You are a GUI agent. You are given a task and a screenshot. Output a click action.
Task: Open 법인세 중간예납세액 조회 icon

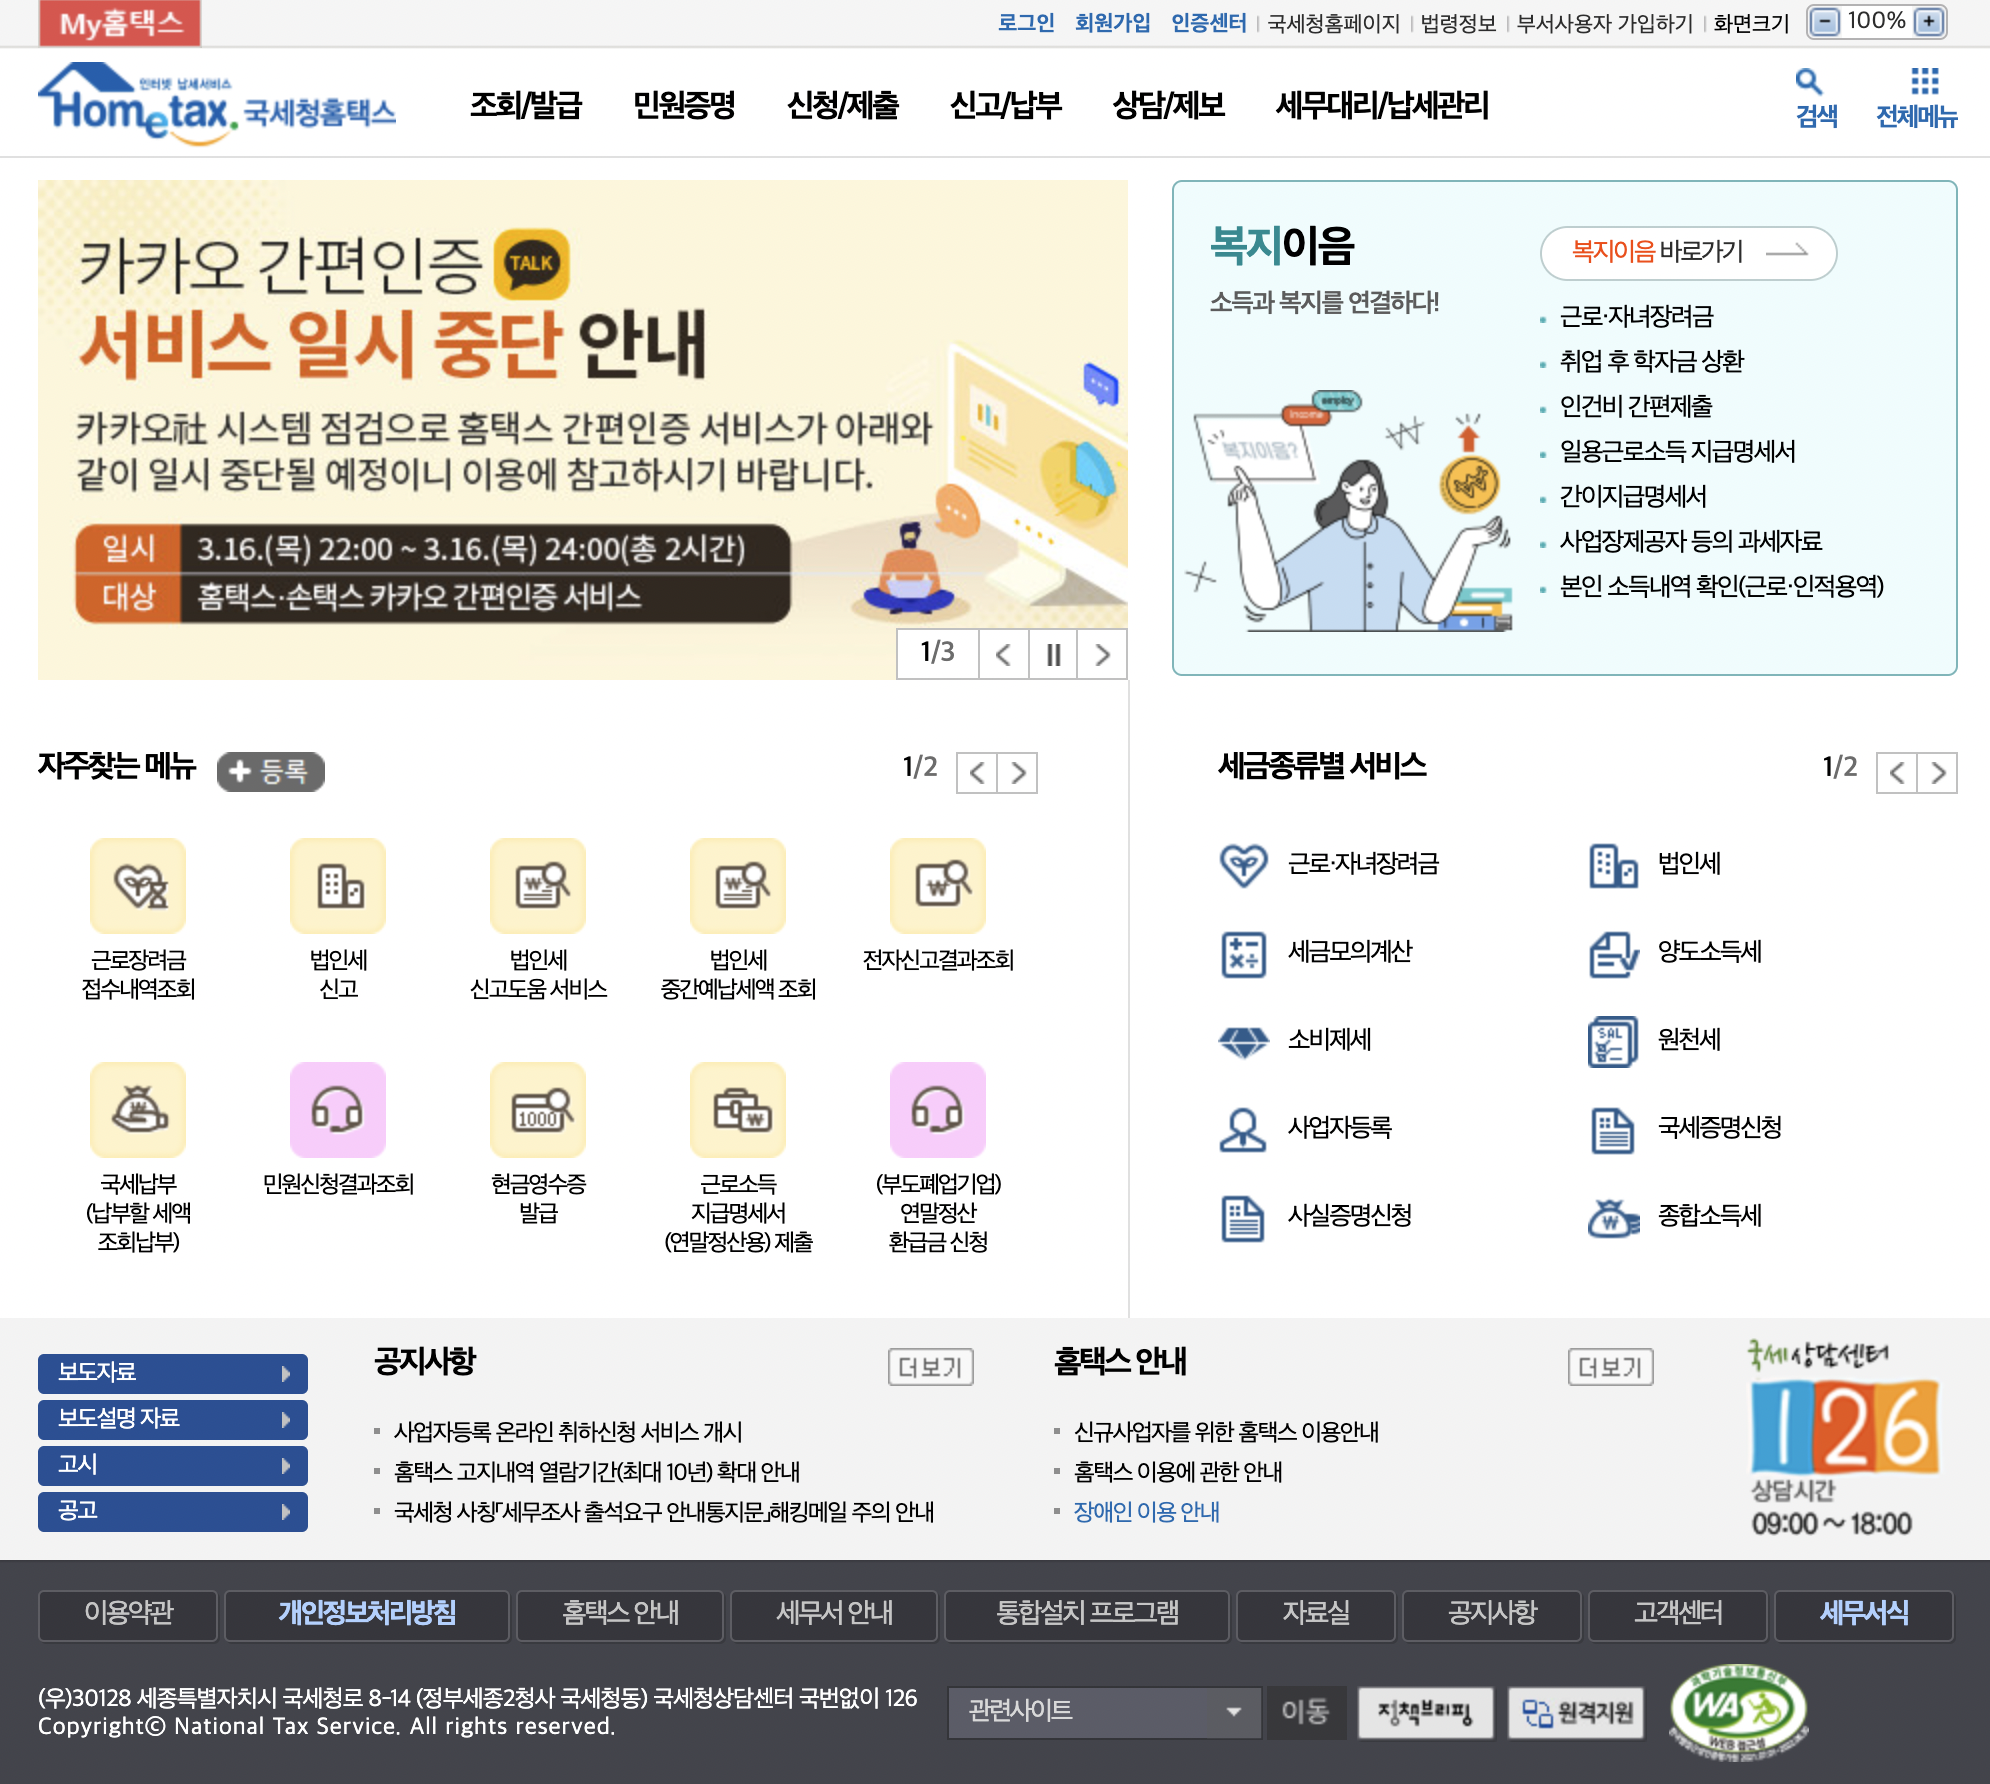738,886
